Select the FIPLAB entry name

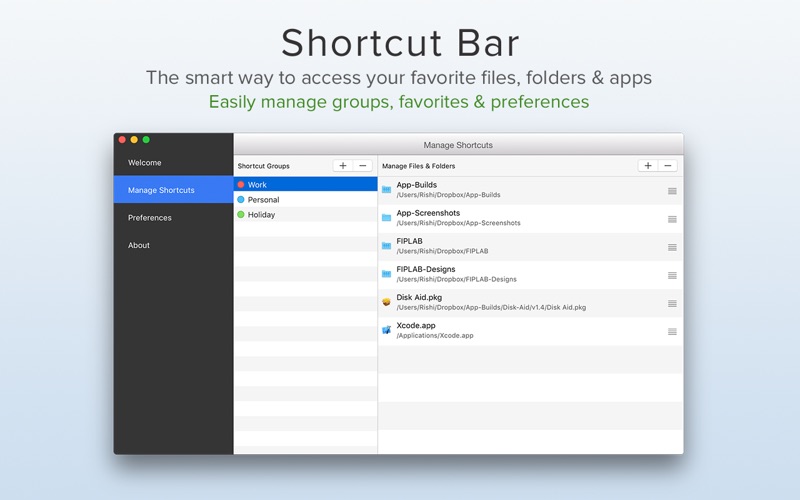click(x=409, y=241)
